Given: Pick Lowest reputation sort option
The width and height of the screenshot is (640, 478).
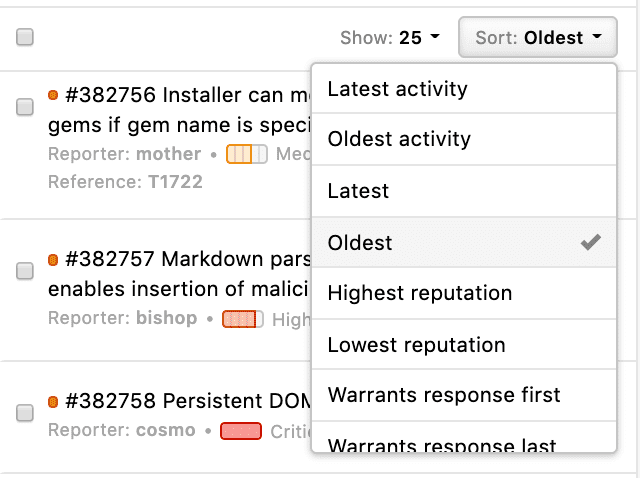Looking at the screenshot, I should (416, 345).
